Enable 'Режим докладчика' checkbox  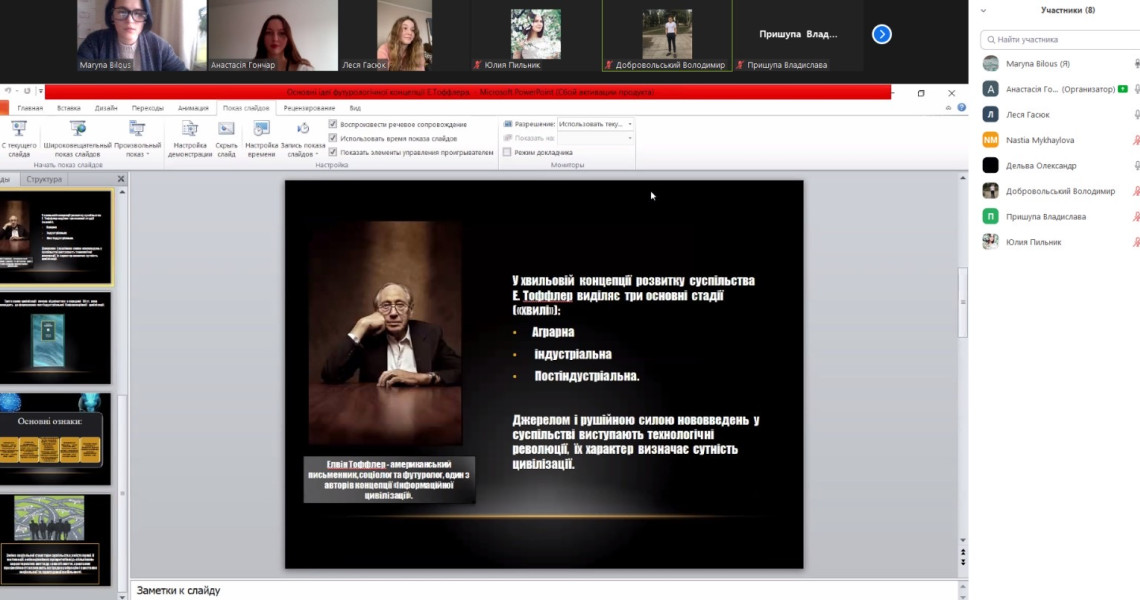coord(507,152)
